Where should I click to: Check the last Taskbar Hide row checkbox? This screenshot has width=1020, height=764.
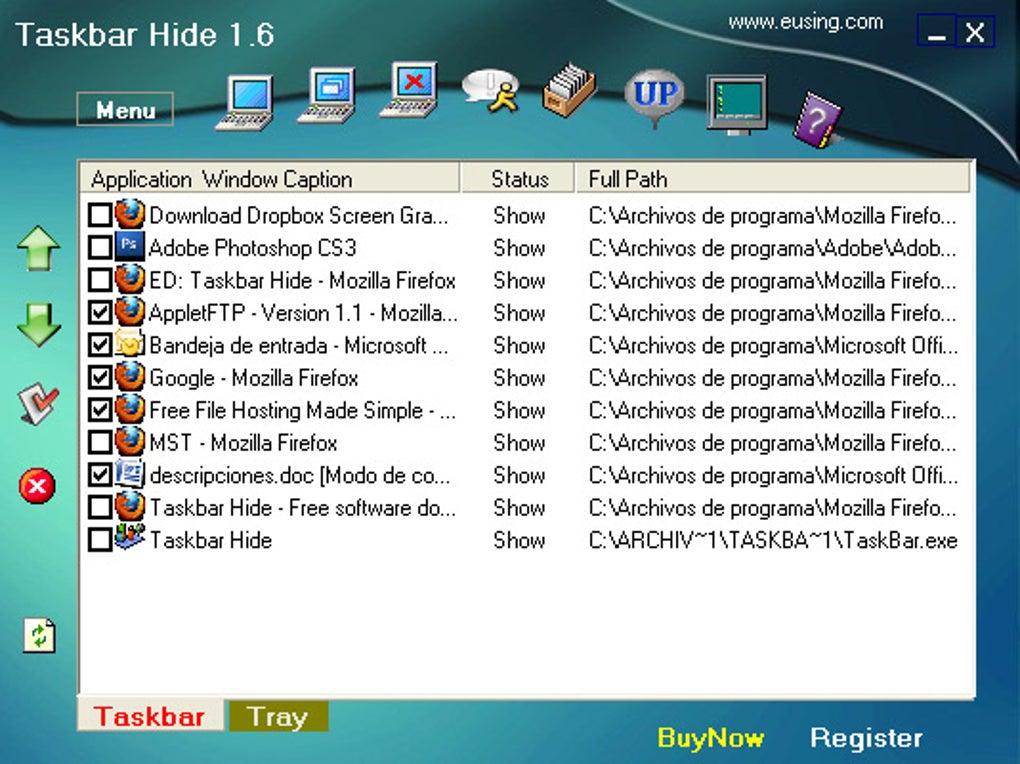[100, 540]
